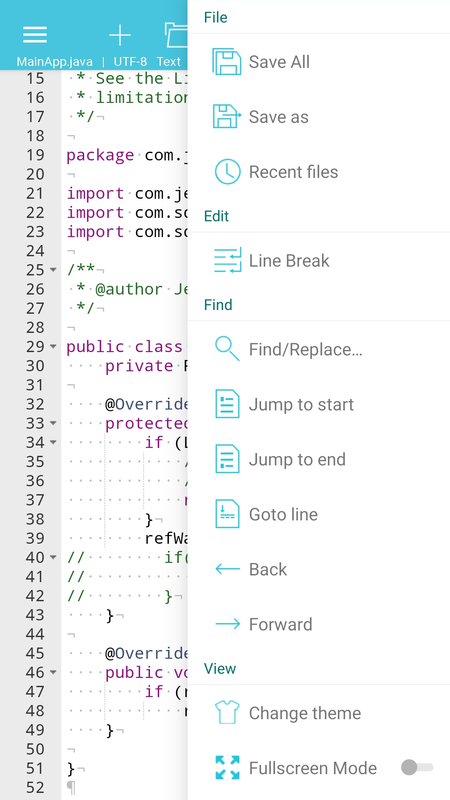This screenshot has height=800, width=450.
Task: Click the UTF-8 encoding label
Action: [130, 62]
